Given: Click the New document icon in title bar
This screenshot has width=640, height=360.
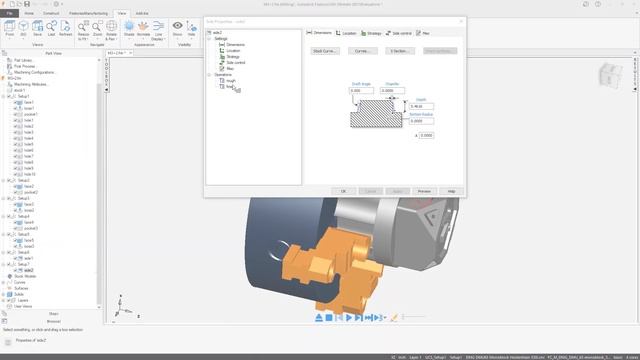Looking at the screenshot, I should (x=12, y=4).
